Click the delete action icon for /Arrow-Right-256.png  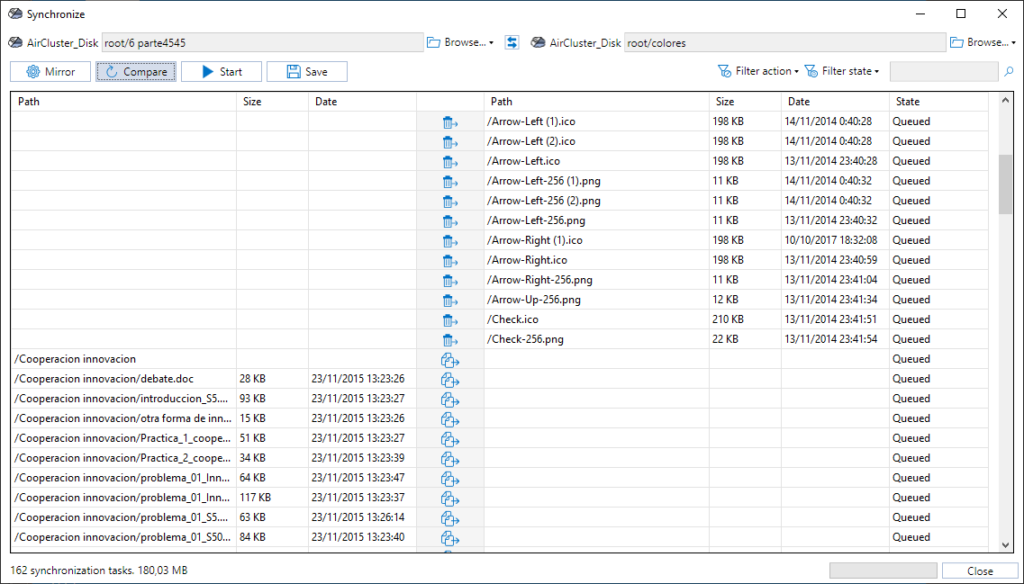click(450, 280)
